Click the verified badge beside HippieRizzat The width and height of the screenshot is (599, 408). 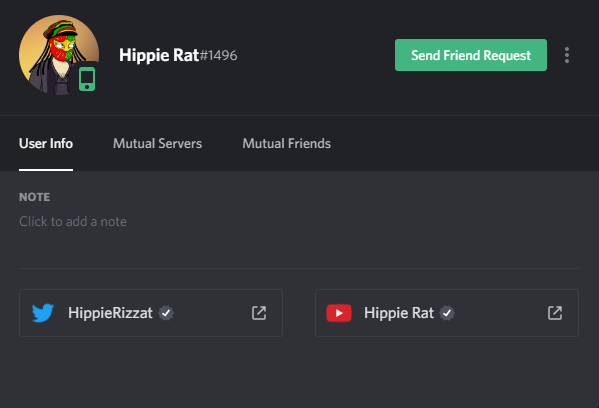pyautogui.click(x=166, y=313)
